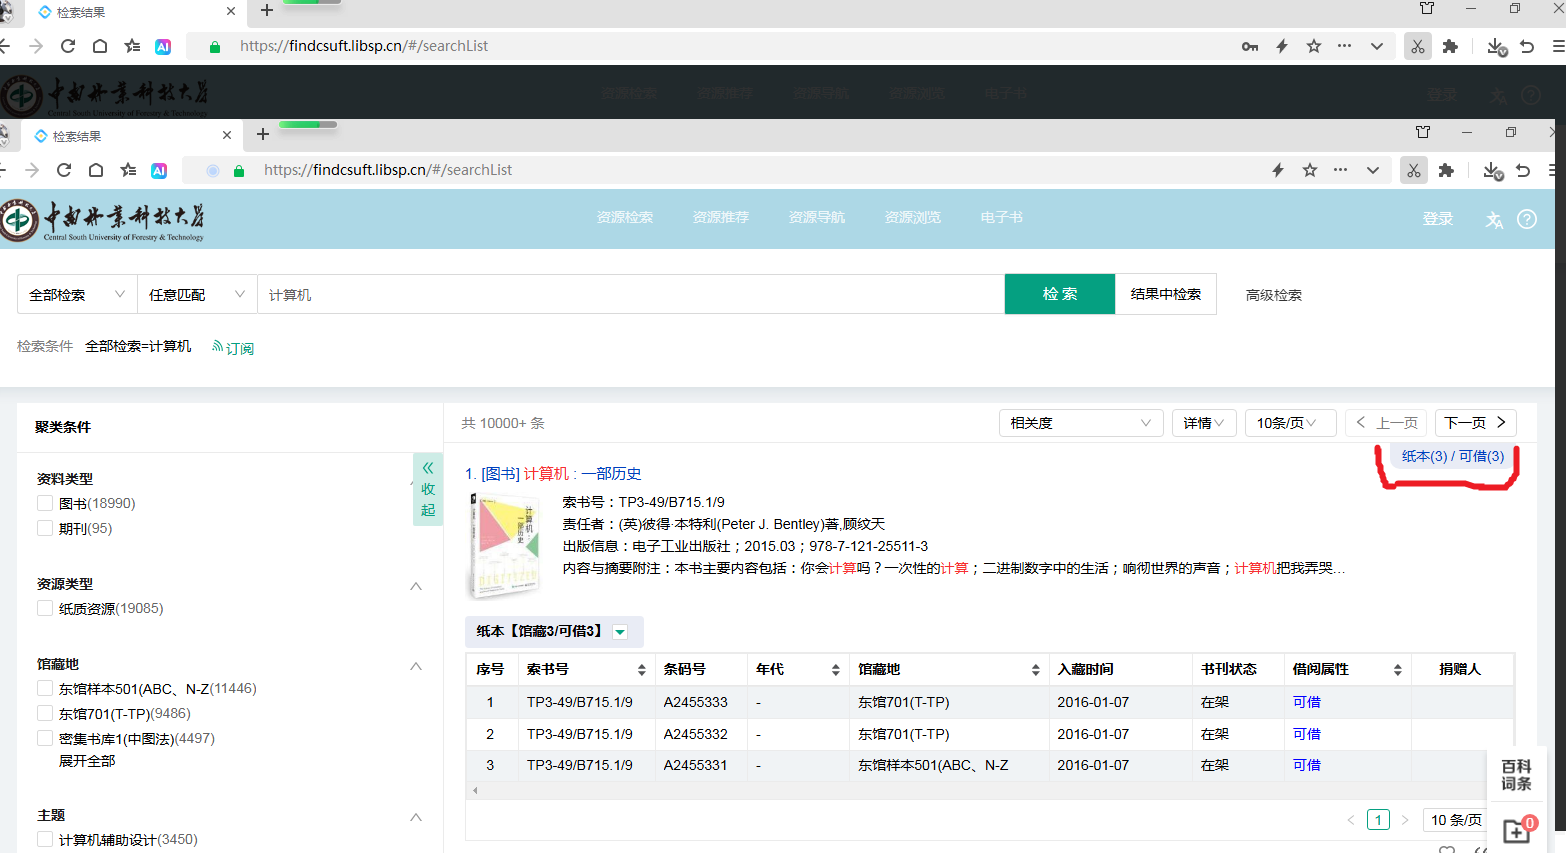Open the 纸本(3) / 可借(3) link
The width and height of the screenshot is (1566, 853).
(x=1448, y=455)
